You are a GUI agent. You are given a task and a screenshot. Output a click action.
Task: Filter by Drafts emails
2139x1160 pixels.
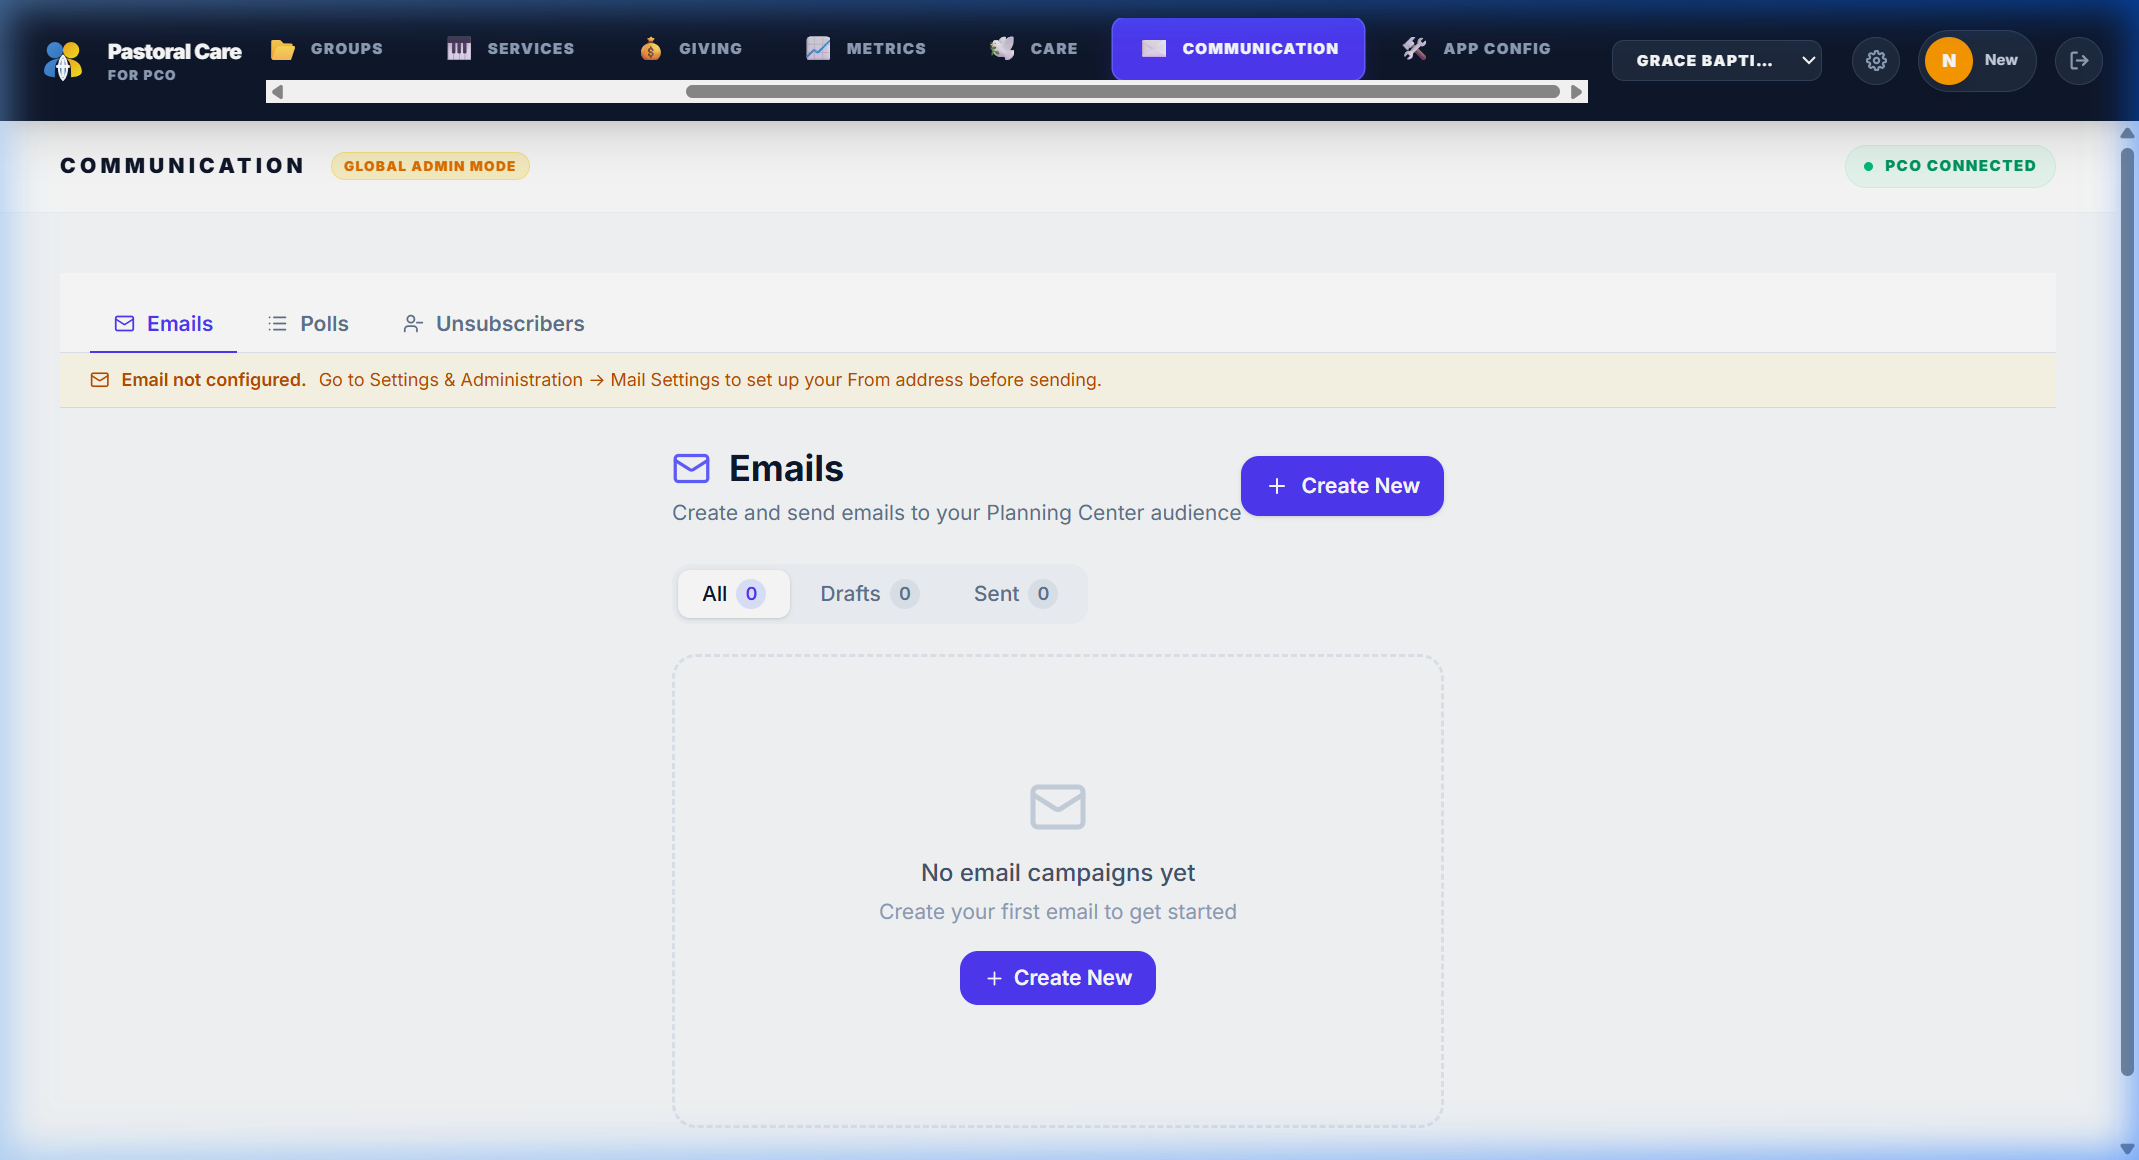(x=868, y=594)
